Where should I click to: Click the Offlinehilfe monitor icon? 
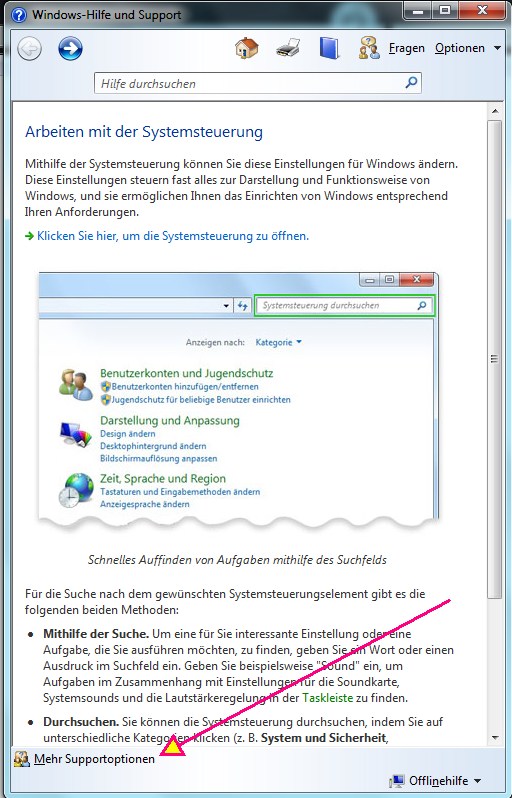tap(397, 781)
